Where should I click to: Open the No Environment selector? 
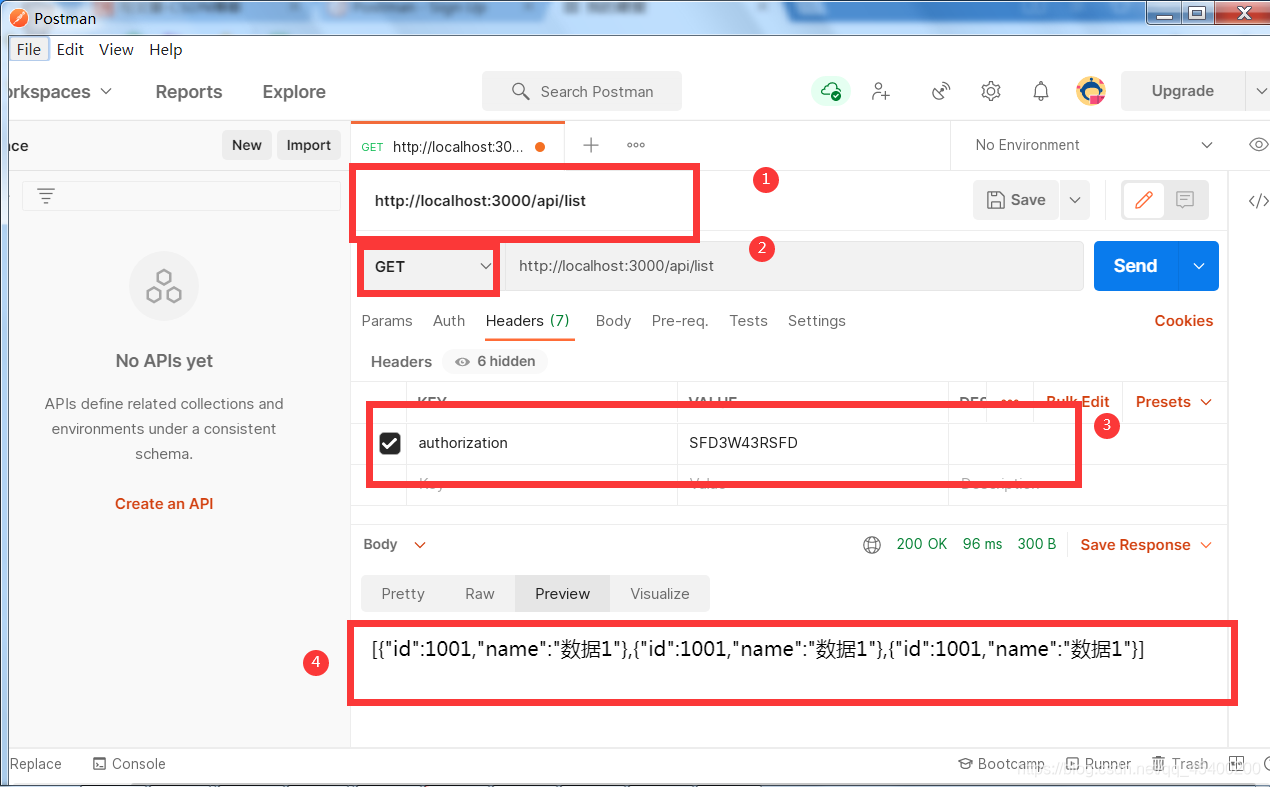(x=1094, y=145)
